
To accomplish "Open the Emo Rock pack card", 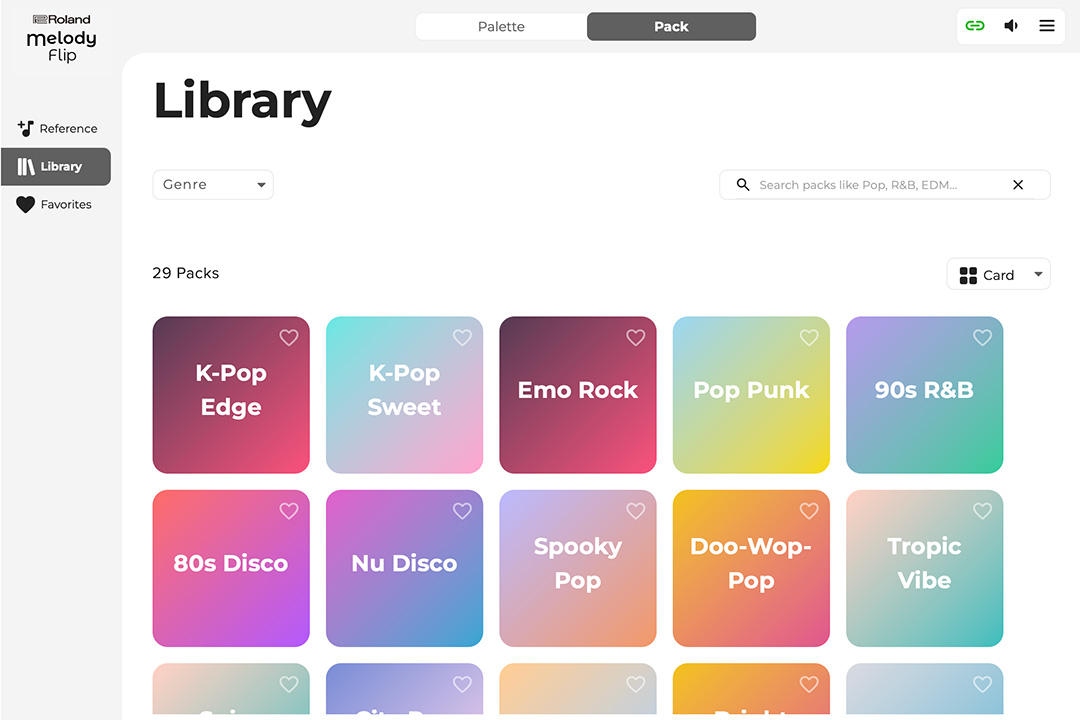I will pyautogui.click(x=578, y=395).
